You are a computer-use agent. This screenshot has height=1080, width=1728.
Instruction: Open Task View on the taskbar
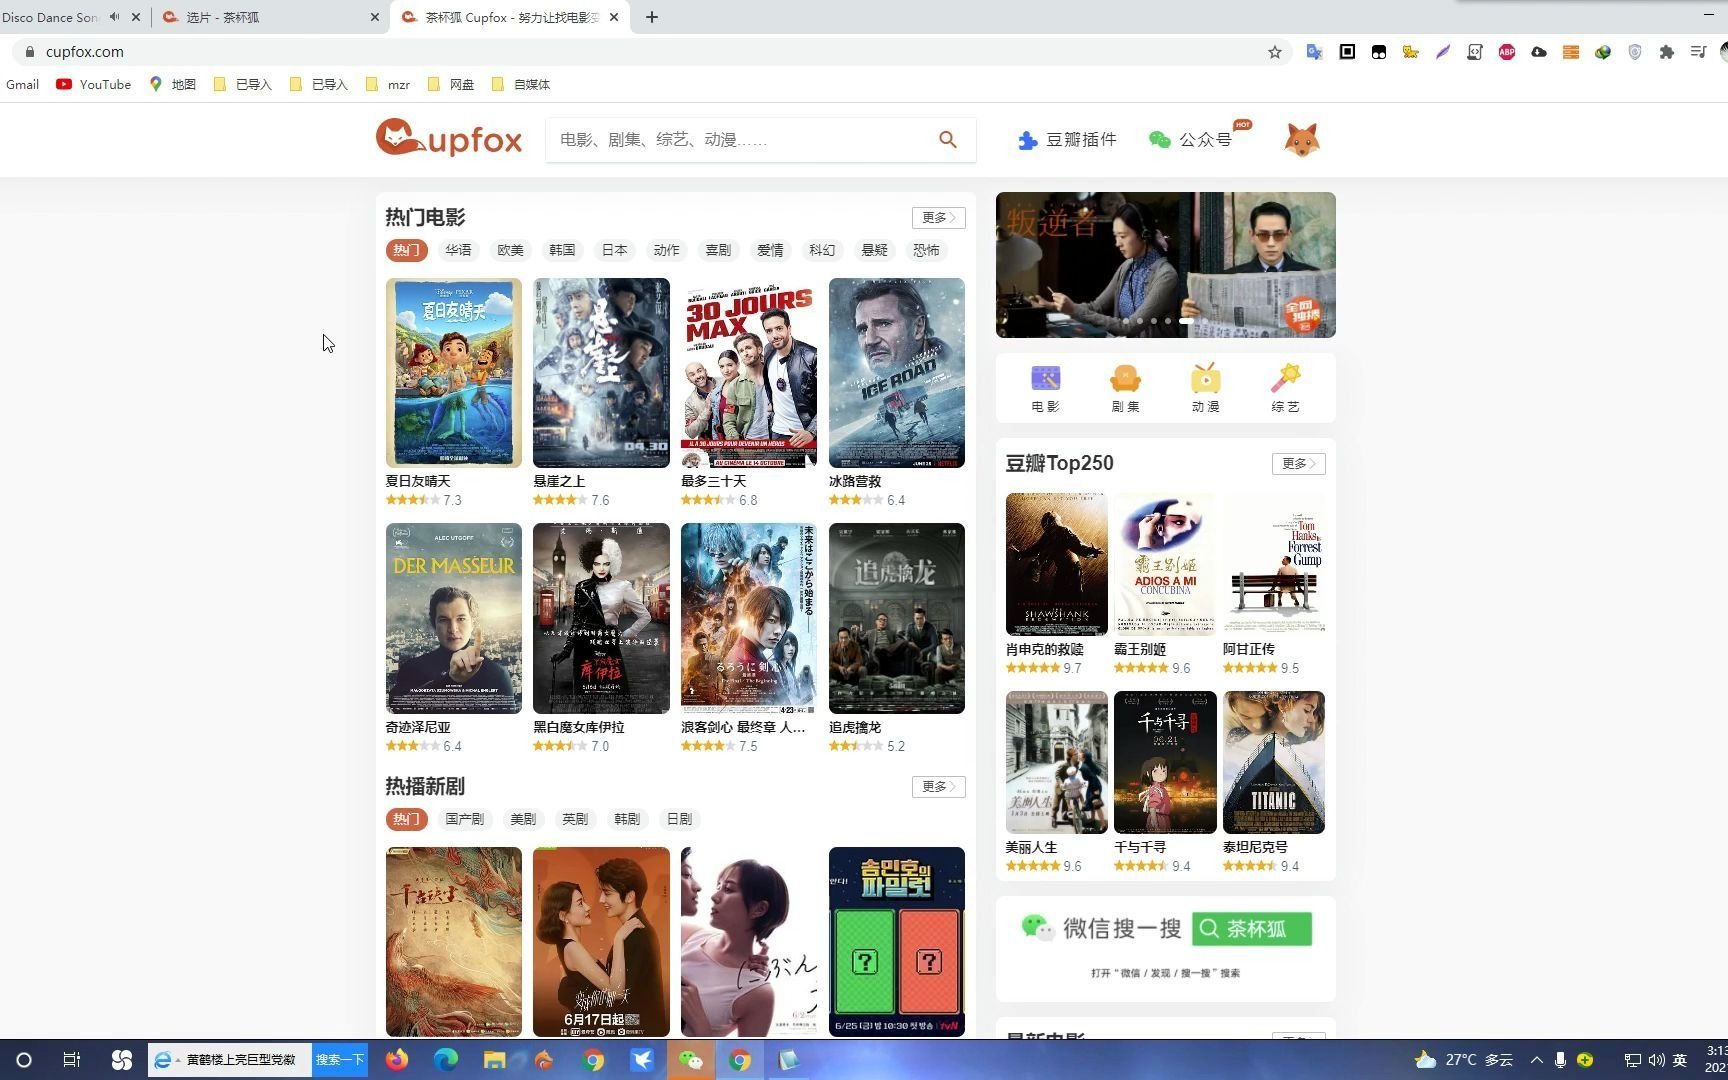pos(72,1060)
